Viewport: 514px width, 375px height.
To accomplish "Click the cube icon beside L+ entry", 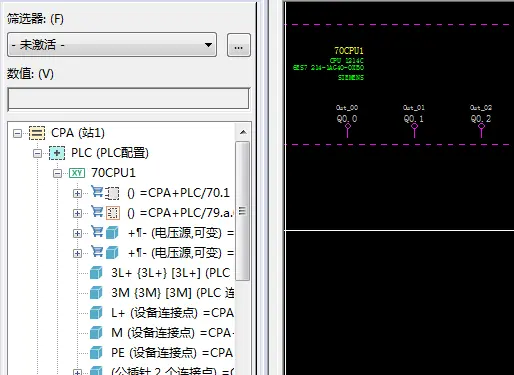I will (96, 313).
